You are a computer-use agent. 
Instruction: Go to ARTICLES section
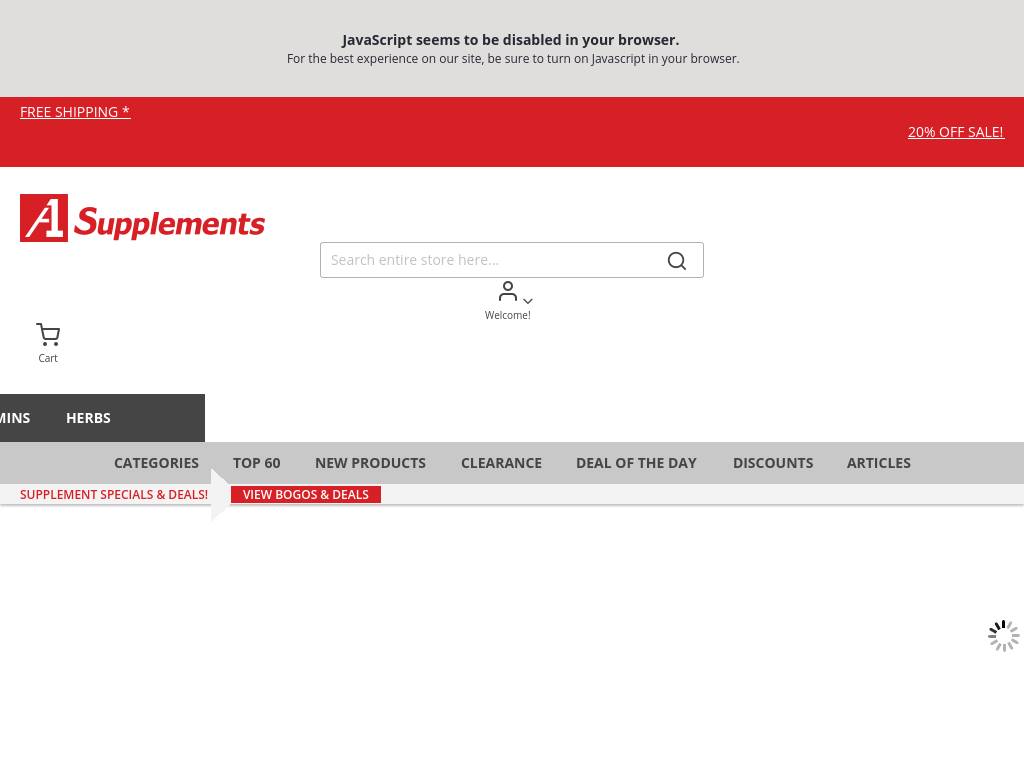(878, 463)
